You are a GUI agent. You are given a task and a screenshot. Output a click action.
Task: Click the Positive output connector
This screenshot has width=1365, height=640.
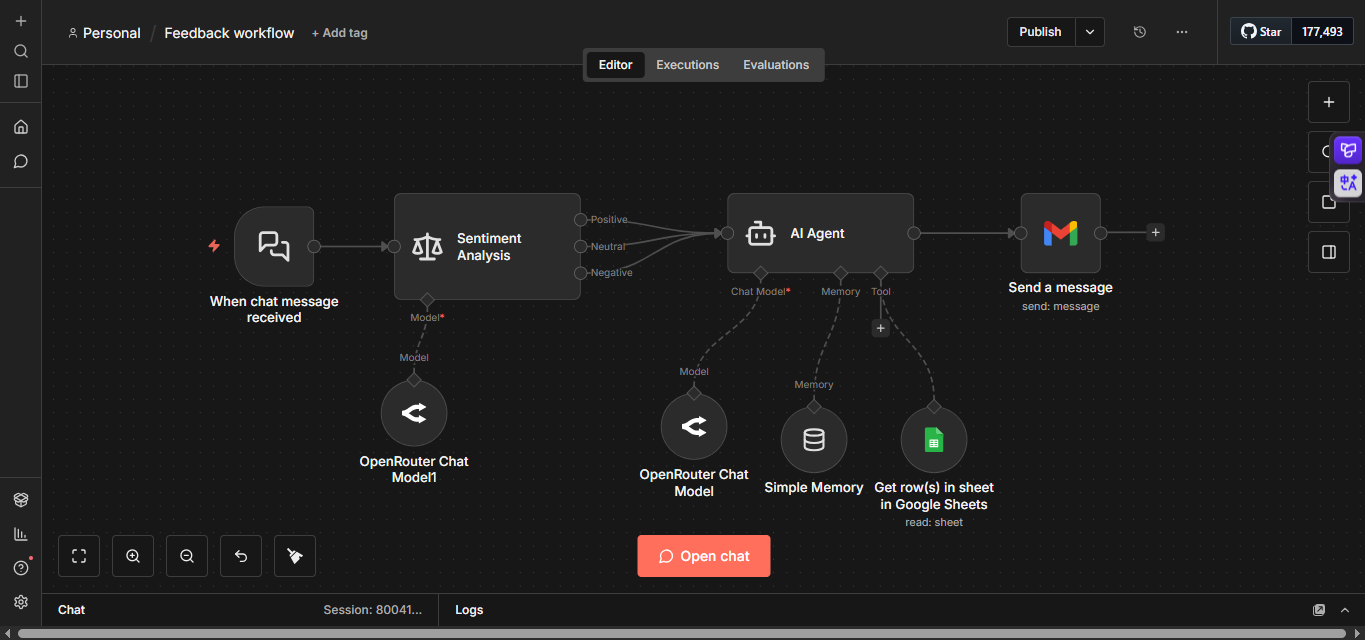(x=581, y=220)
